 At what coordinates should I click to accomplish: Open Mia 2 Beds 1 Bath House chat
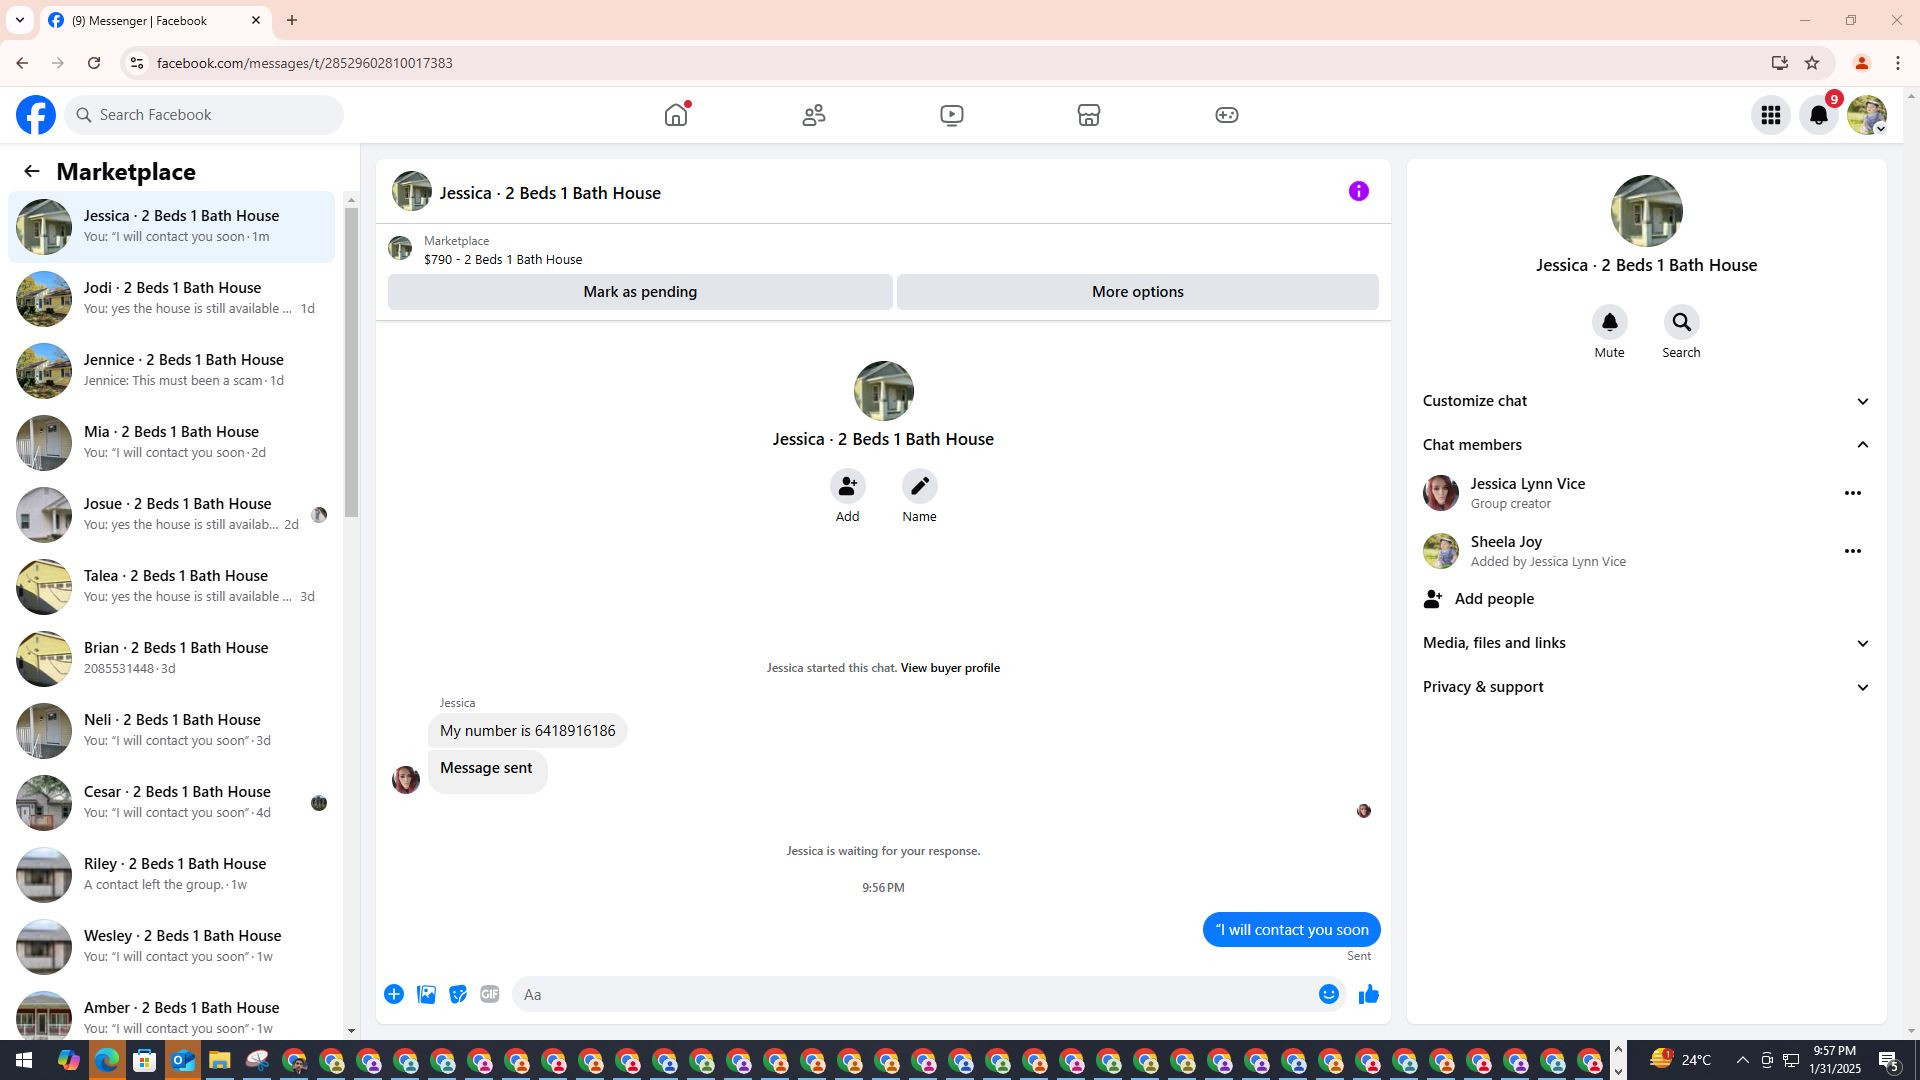[171, 442]
